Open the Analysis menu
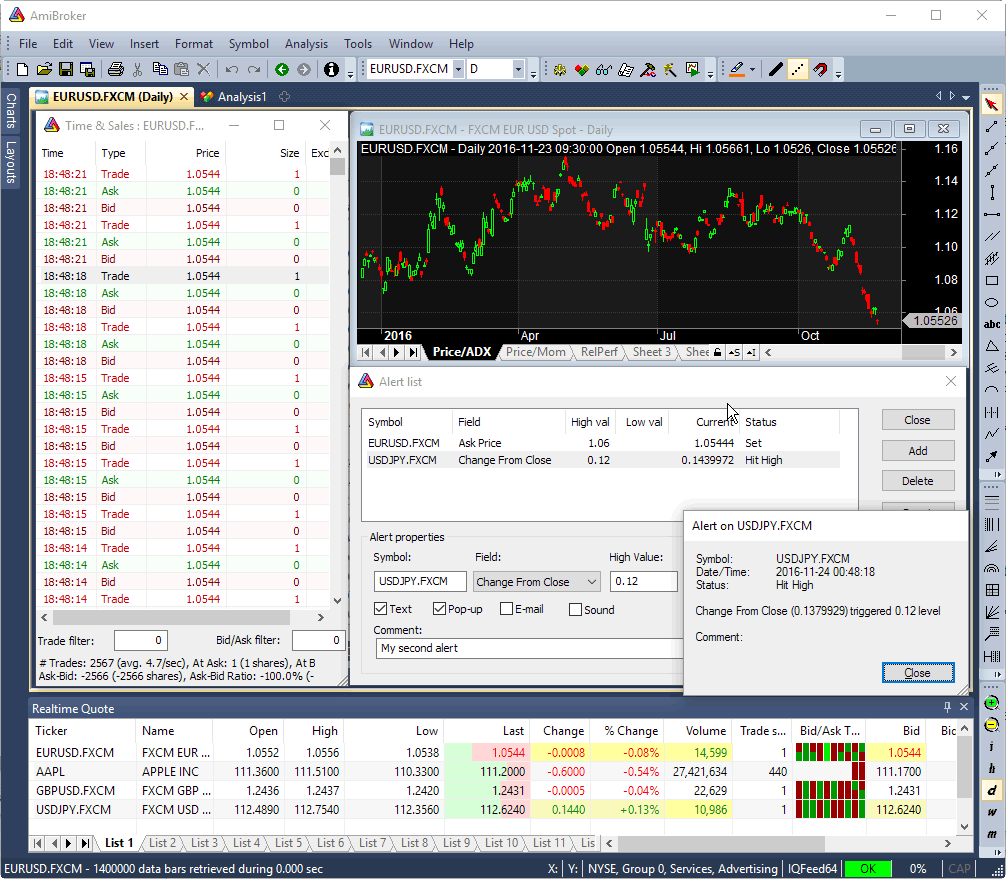This screenshot has width=1006, height=879. coord(306,44)
